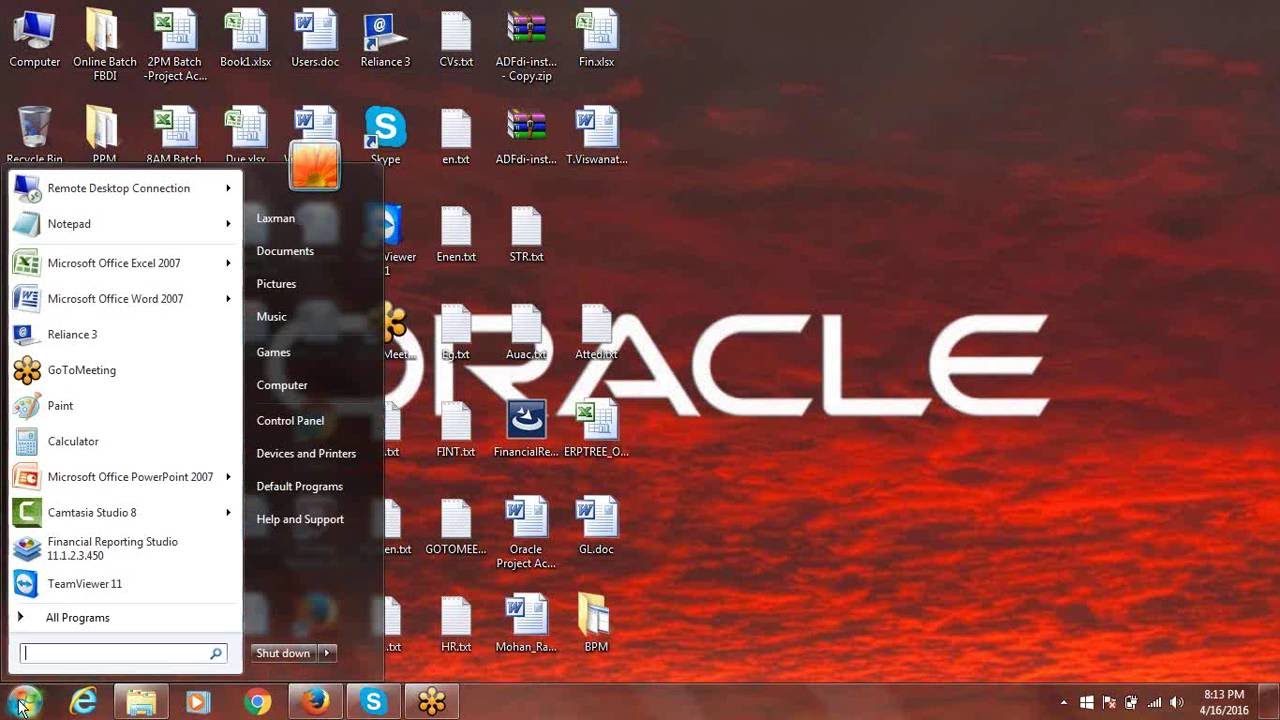Expand PowerPoint 2007 recent files arrow
Image resolution: width=1280 pixels, height=720 pixels.
click(228, 477)
